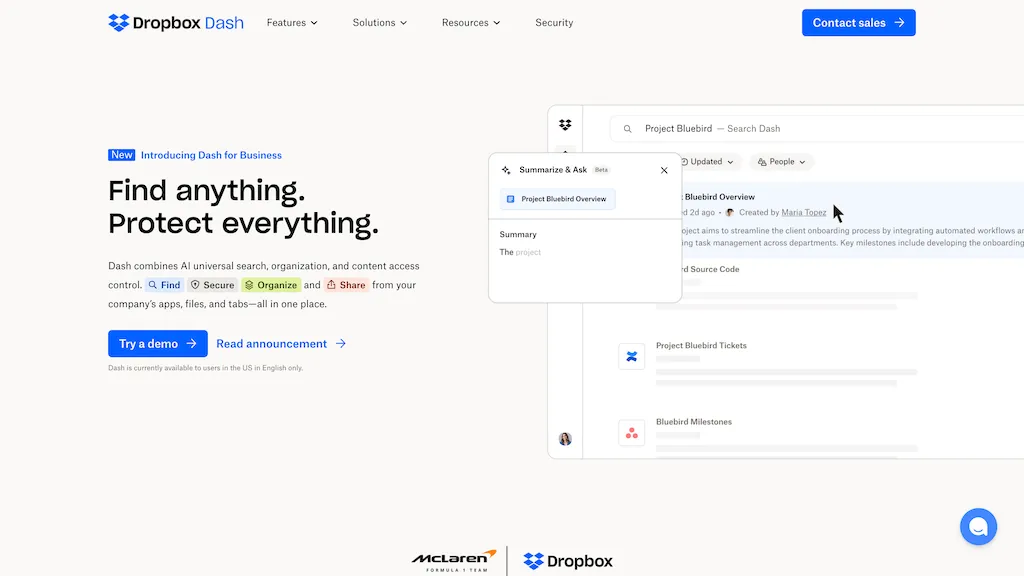Click the Bluebird Milestones app icon
Screen dimensions: 1024x576
click(x=631, y=432)
